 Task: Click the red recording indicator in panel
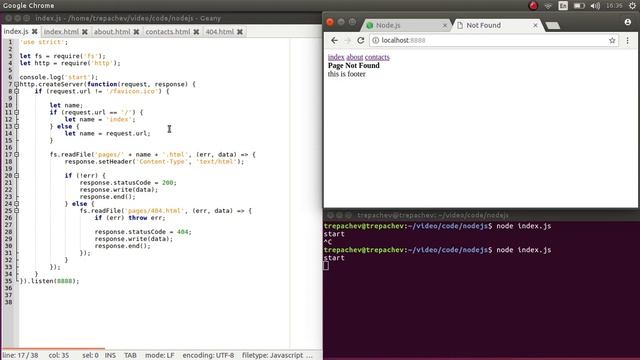pyautogui.click(x=533, y=6)
